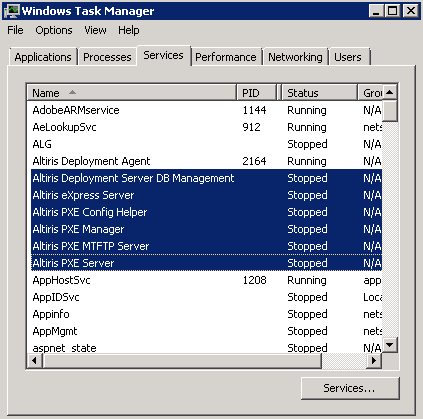Open the File menu
The width and height of the screenshot is (423, 419).
click(x=15, y=30)
